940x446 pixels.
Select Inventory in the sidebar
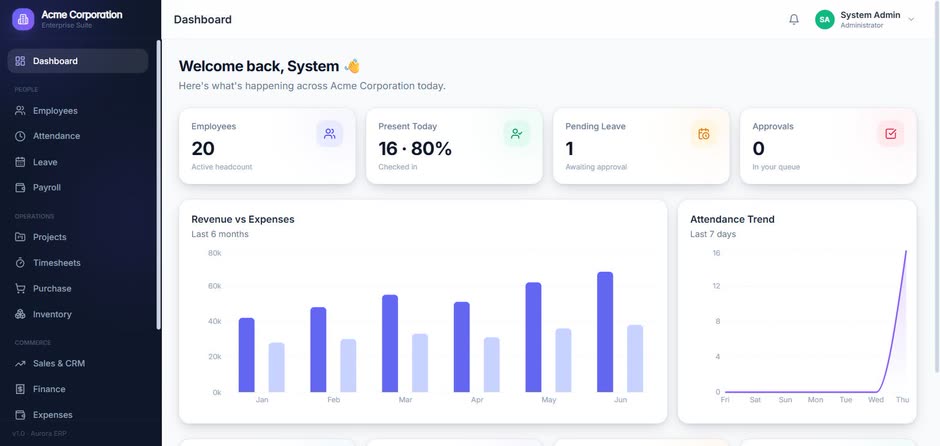click(78, 314)
